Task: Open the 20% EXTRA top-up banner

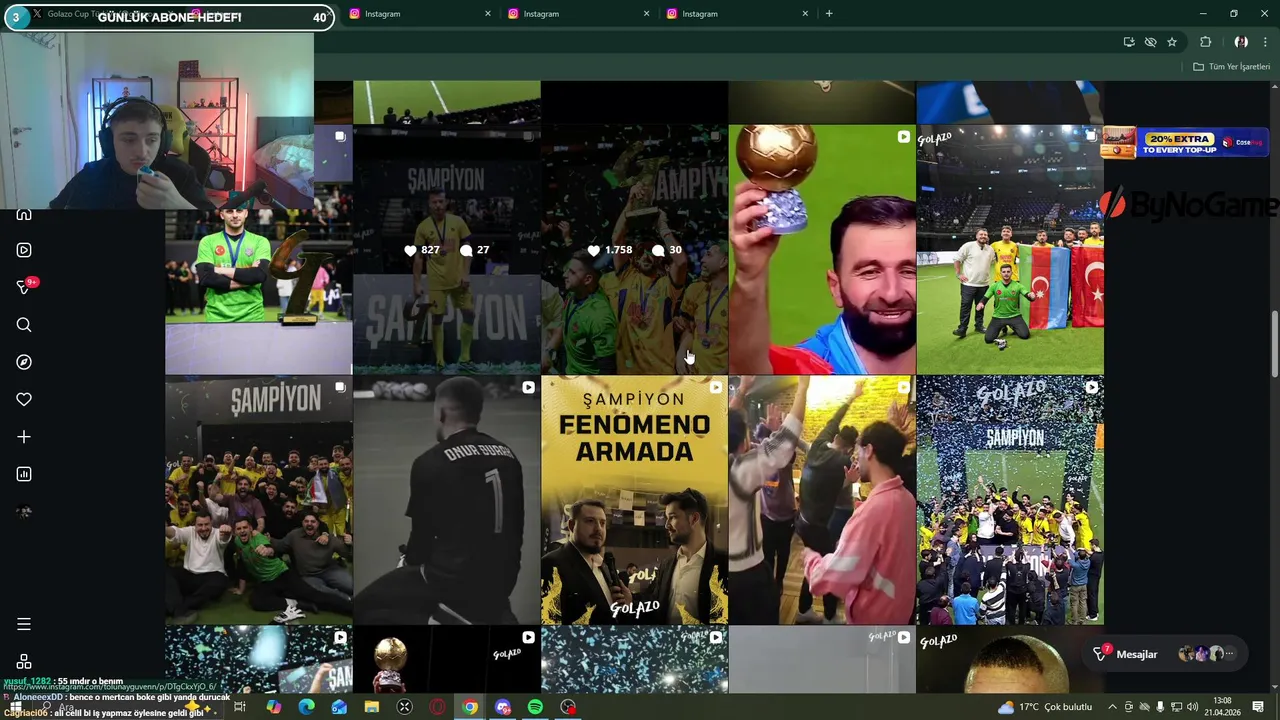Action: click(x=1185, y=142)
